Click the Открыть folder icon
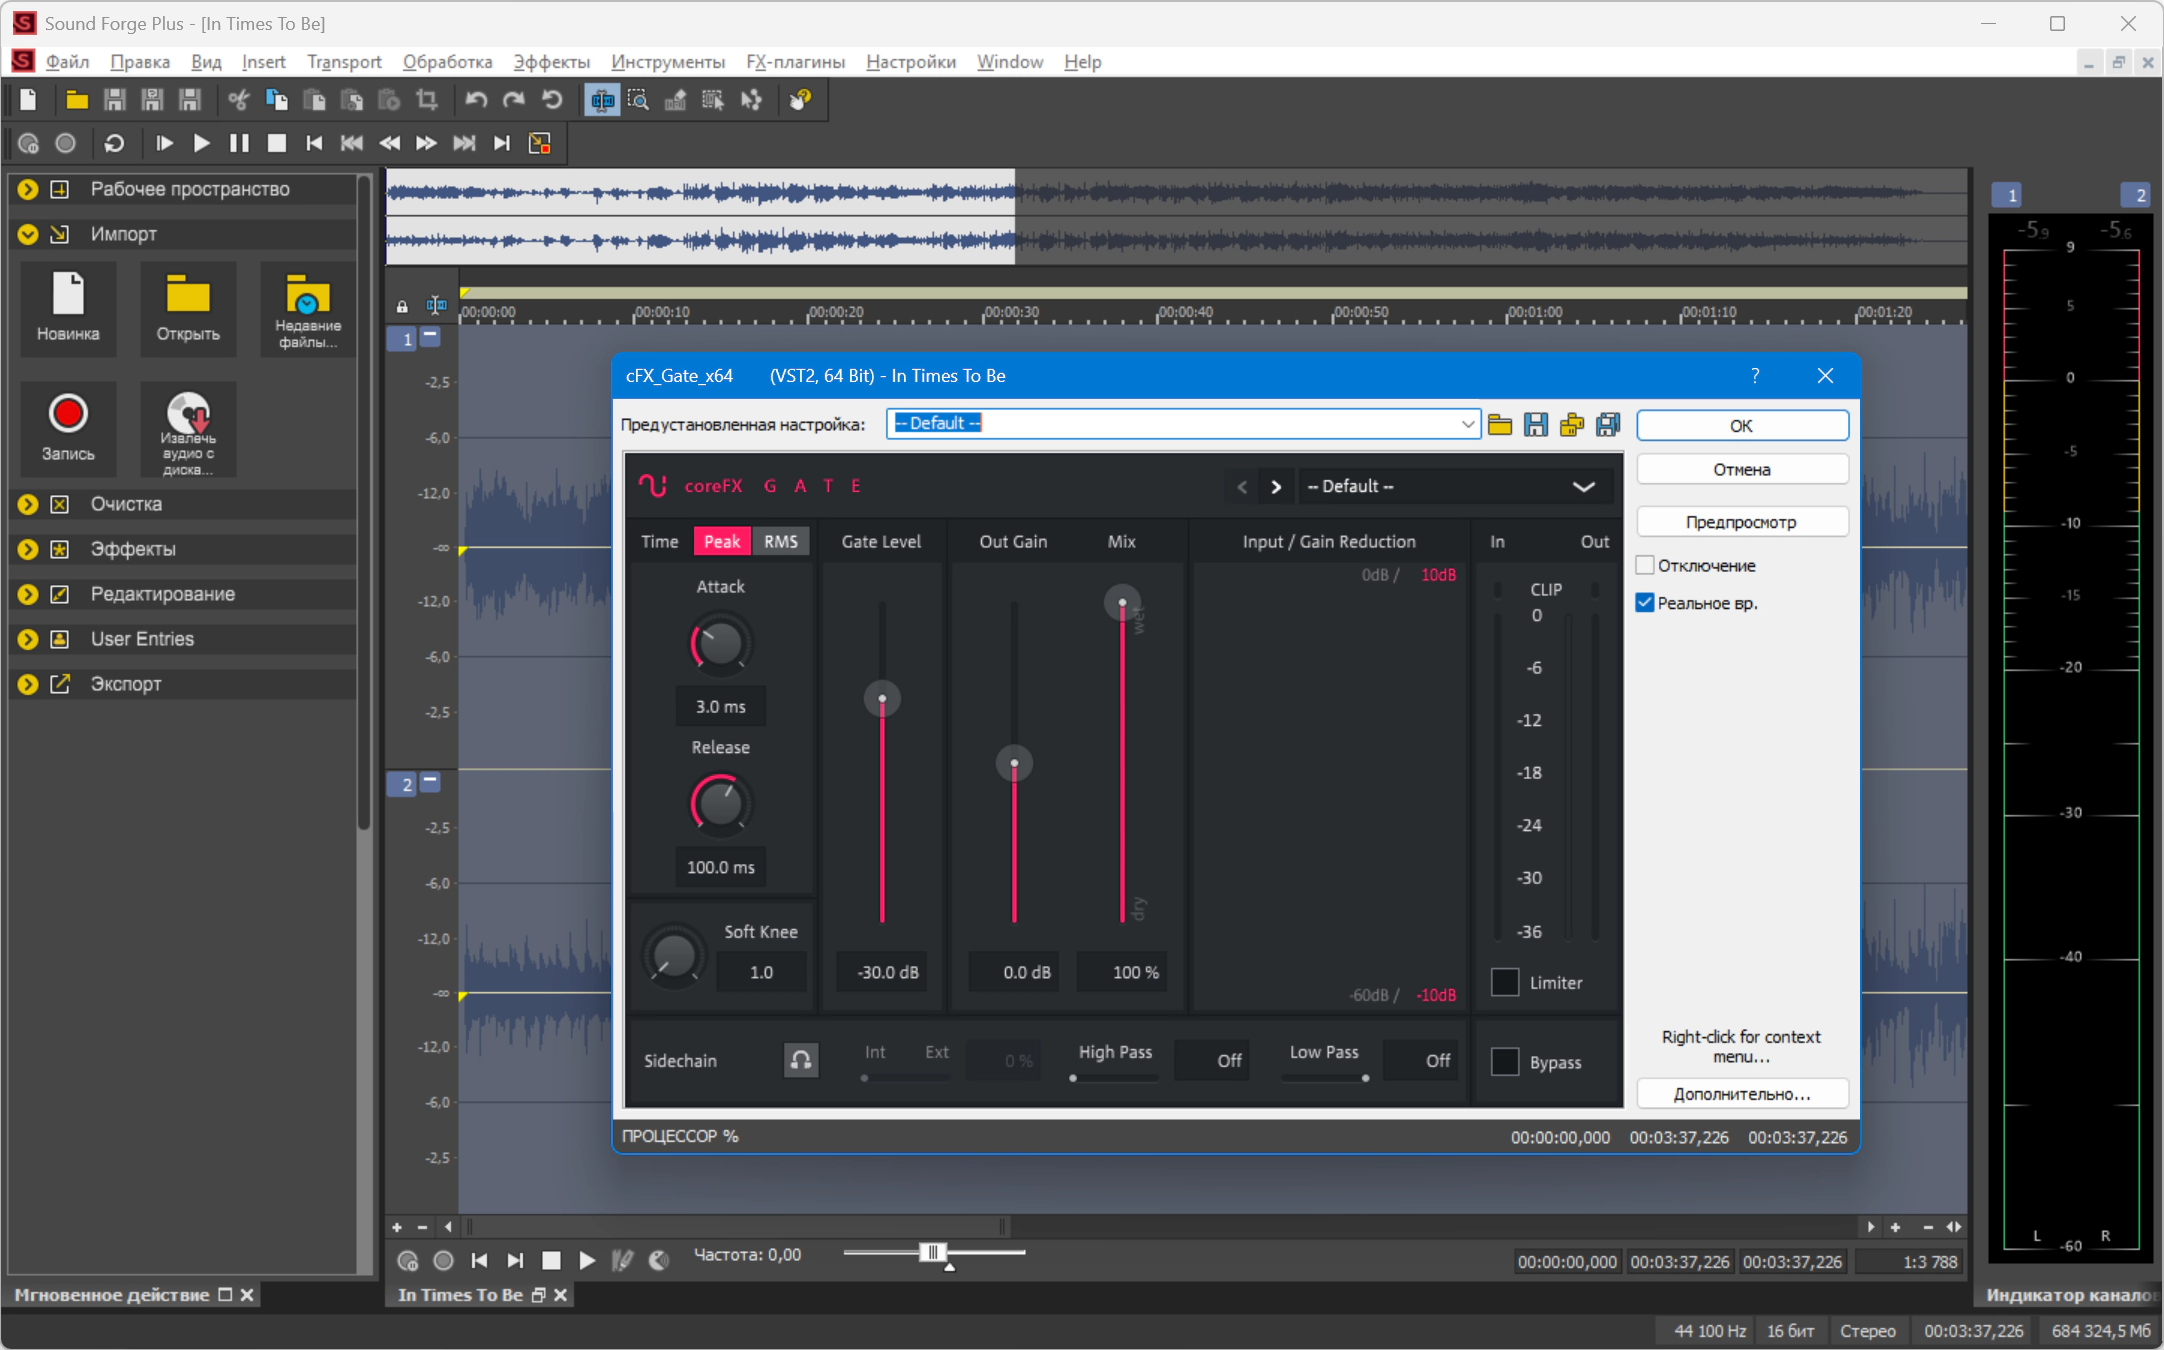 coord(188,308)
